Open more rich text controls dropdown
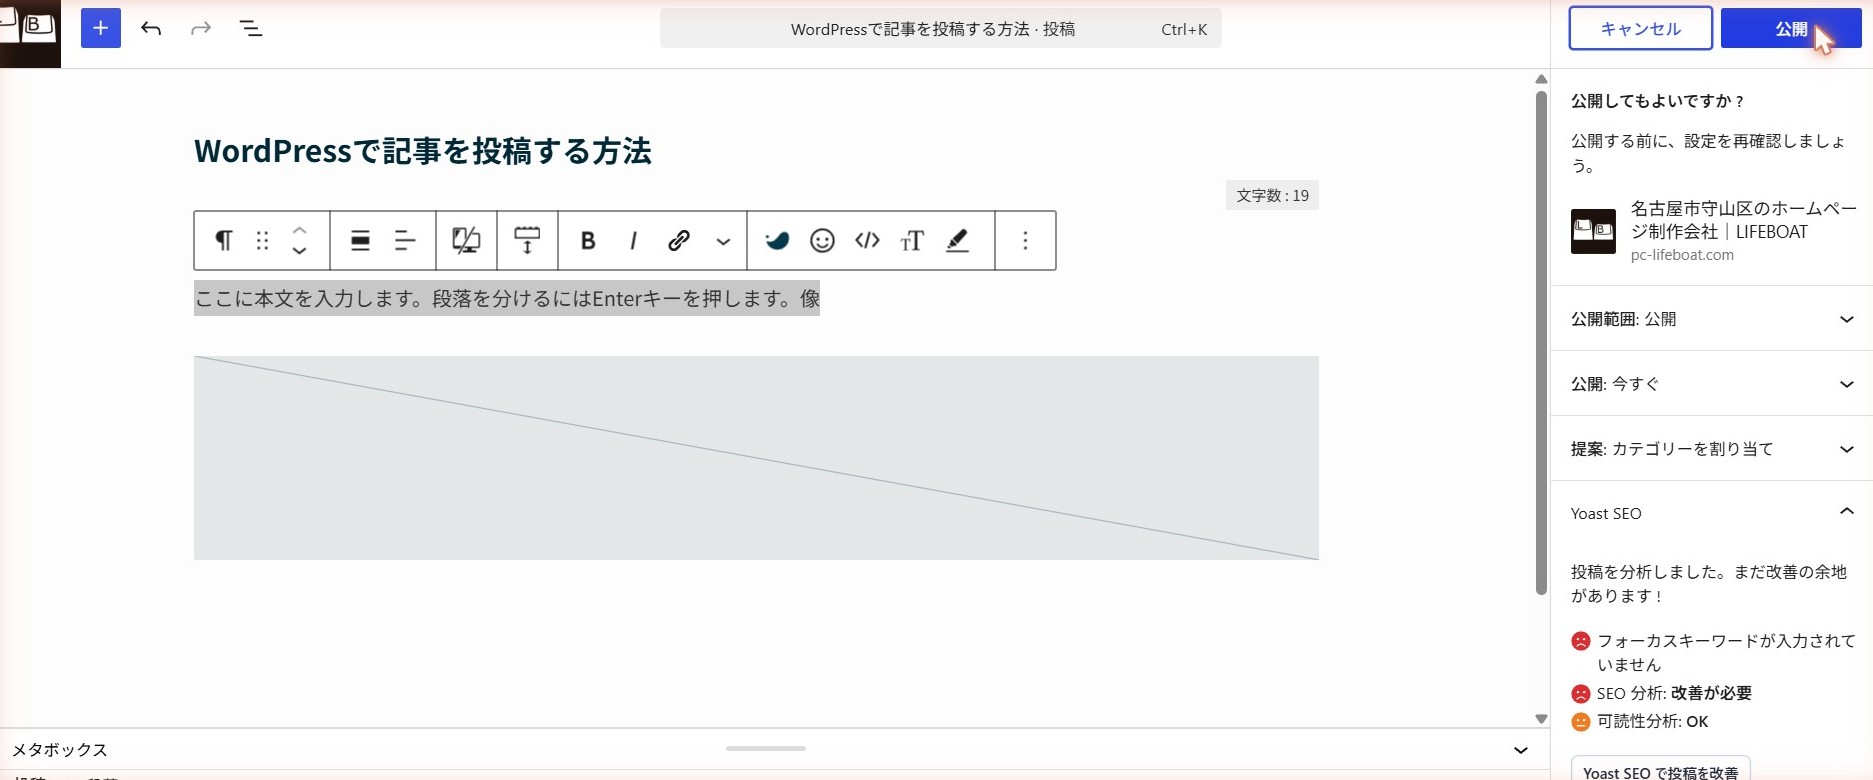The width and height of the screenshot is (1873, 780). (723, 241)
